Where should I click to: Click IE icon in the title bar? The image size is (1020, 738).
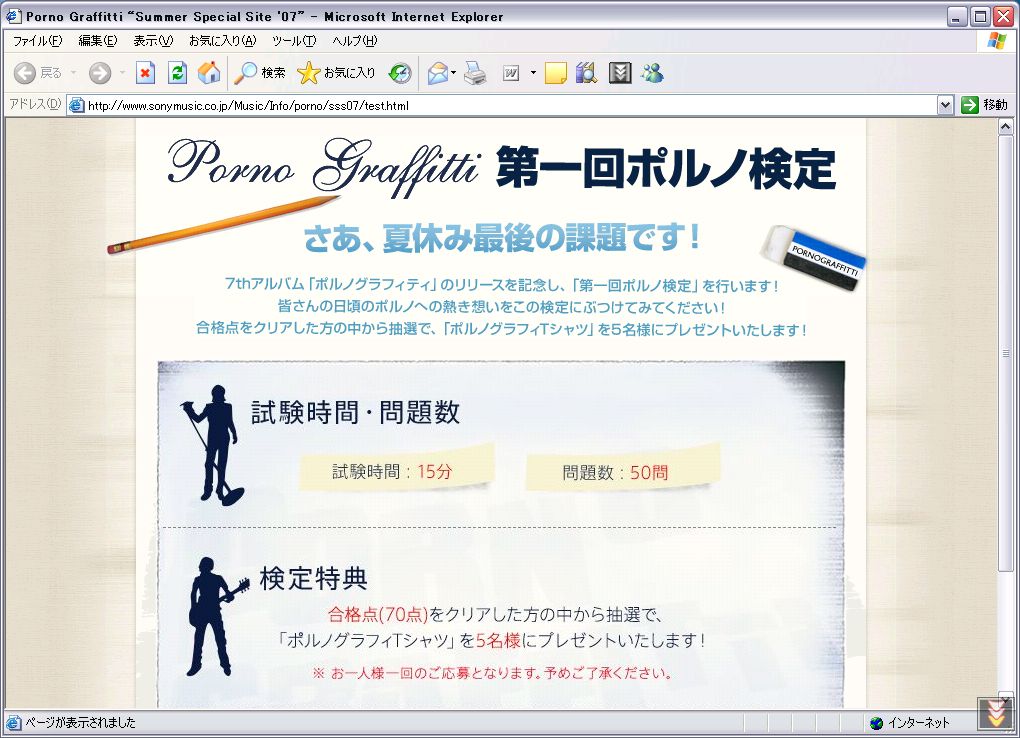[13, 16]
